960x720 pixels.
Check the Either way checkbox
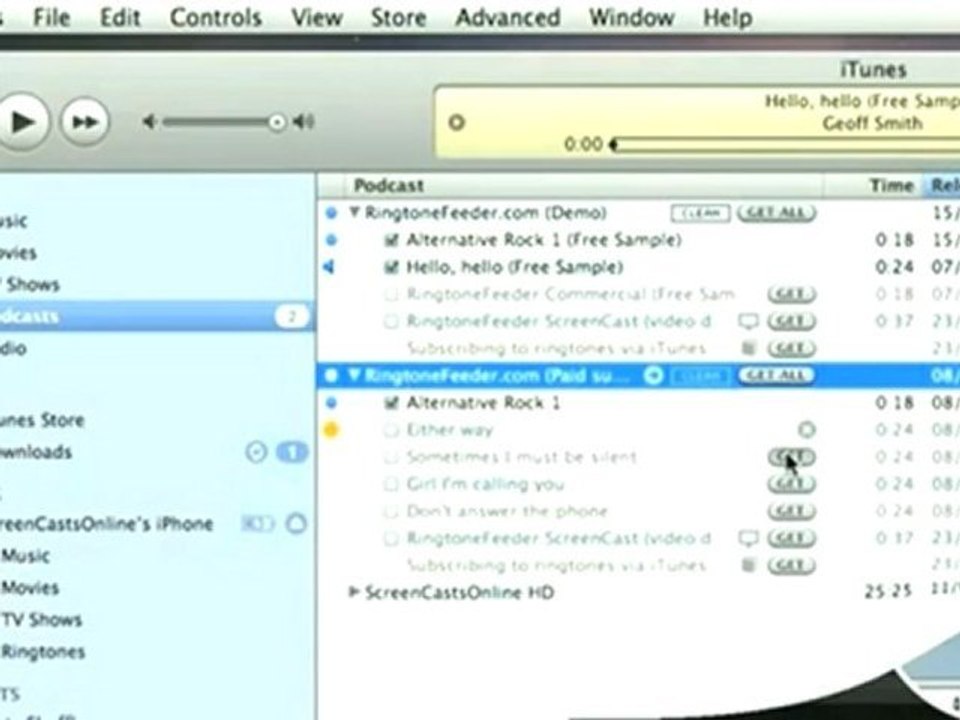tap(391, 430)
